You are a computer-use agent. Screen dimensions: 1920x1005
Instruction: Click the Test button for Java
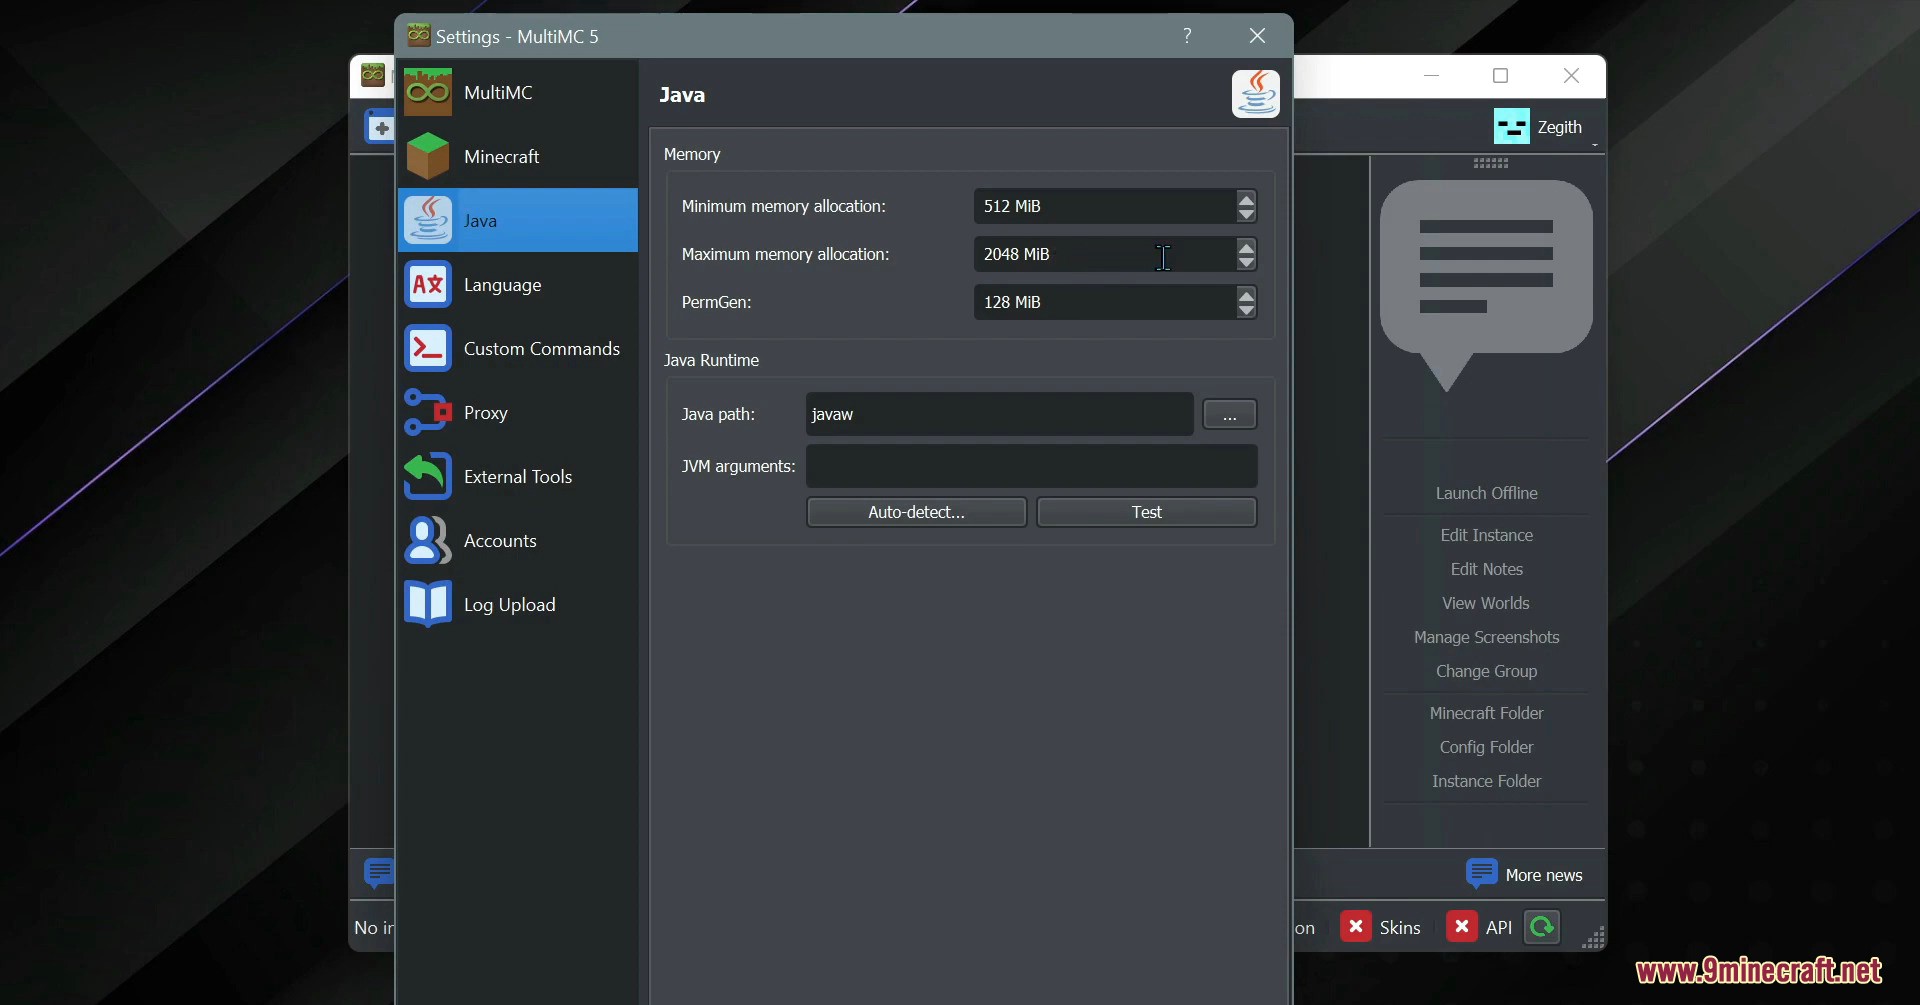(x=1146, y=512)
